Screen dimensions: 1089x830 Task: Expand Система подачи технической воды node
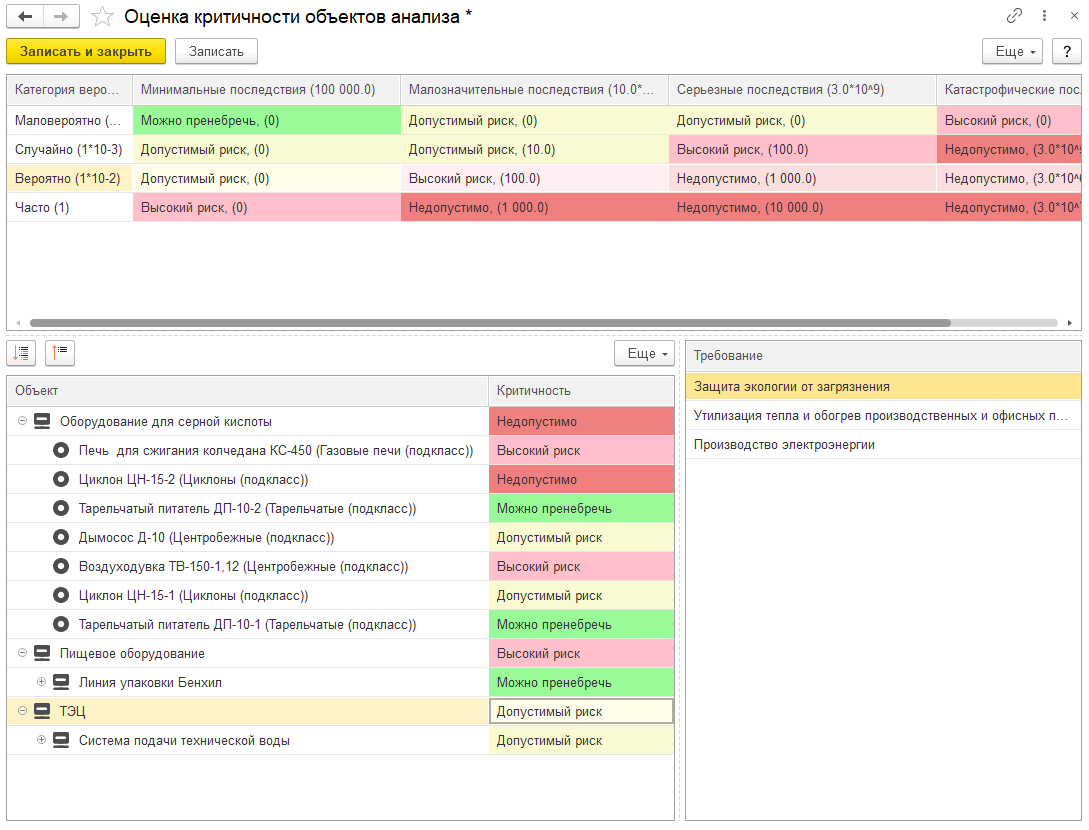tap(42, 740)
